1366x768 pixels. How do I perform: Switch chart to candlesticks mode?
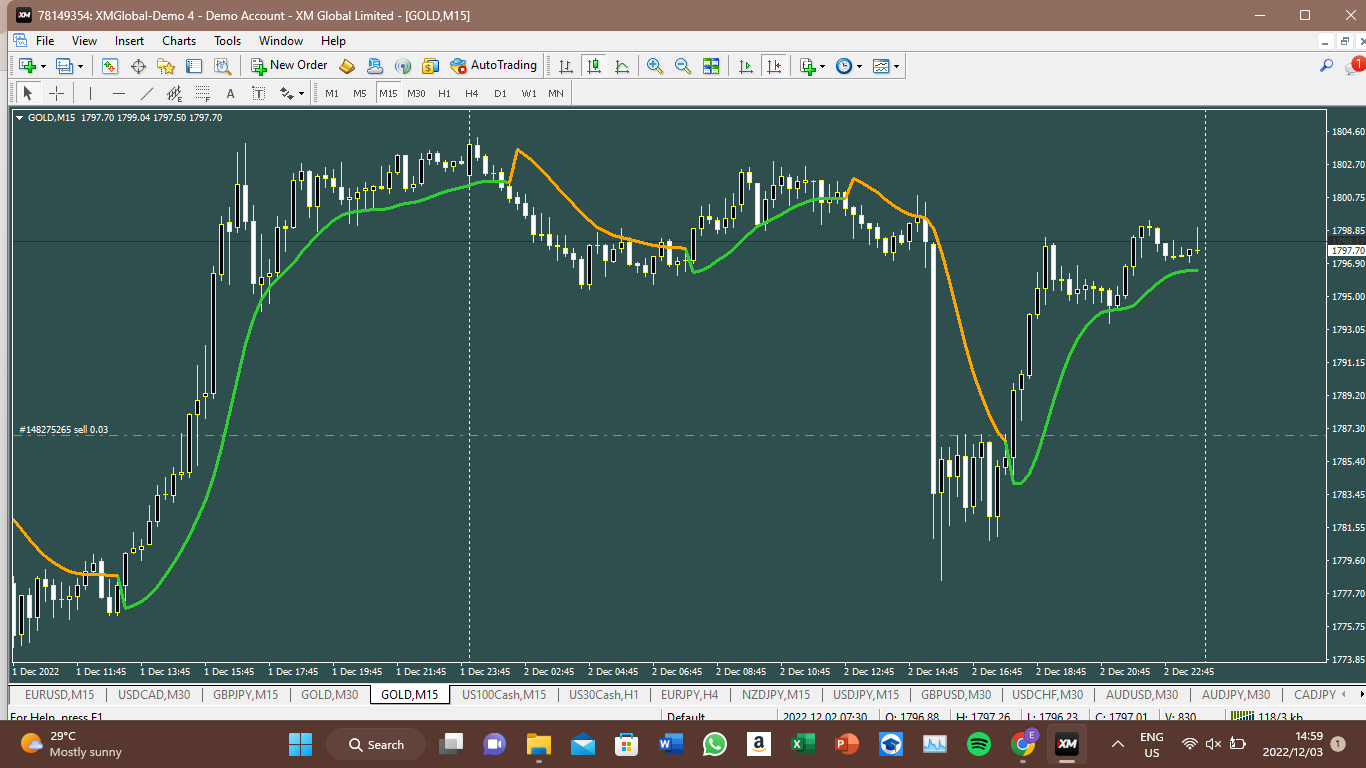(594, 66)
